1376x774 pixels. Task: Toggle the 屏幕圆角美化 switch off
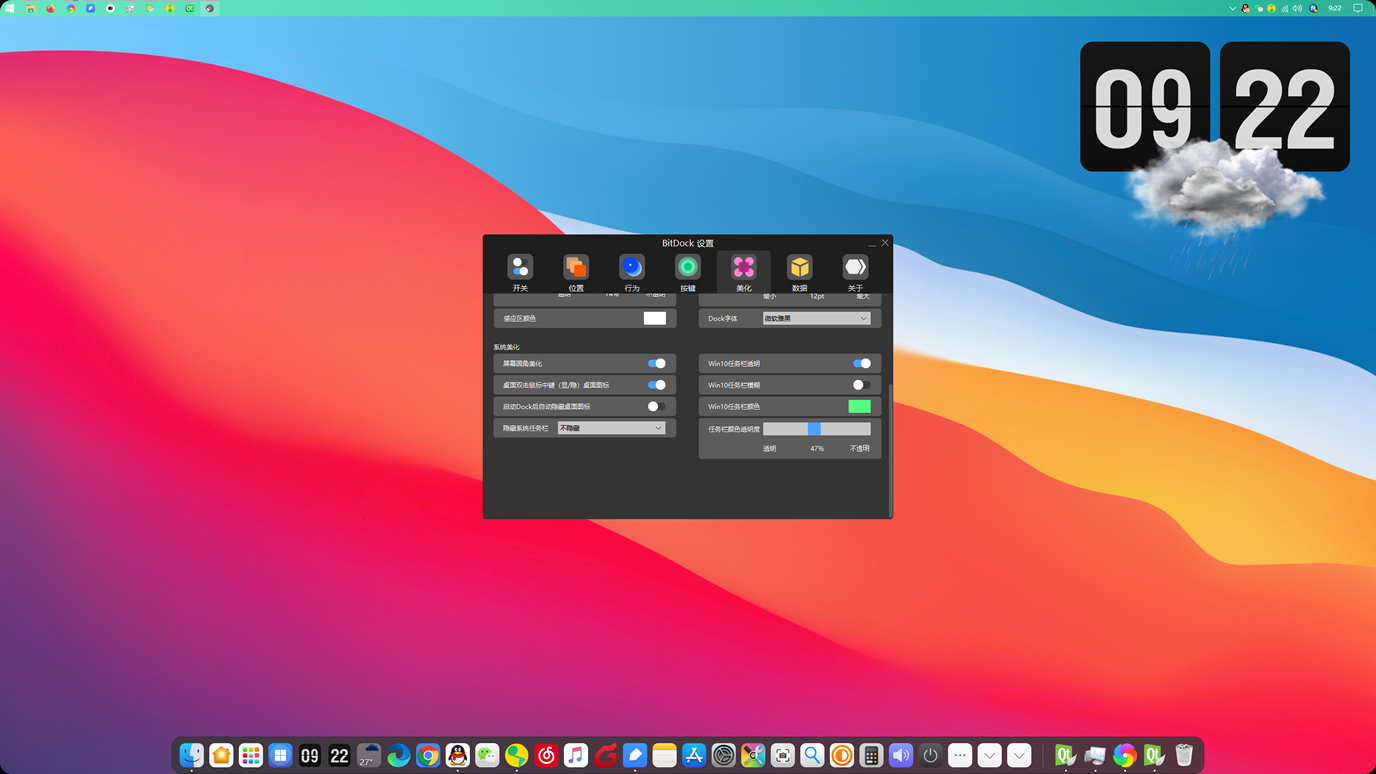(x=656, y=364)
